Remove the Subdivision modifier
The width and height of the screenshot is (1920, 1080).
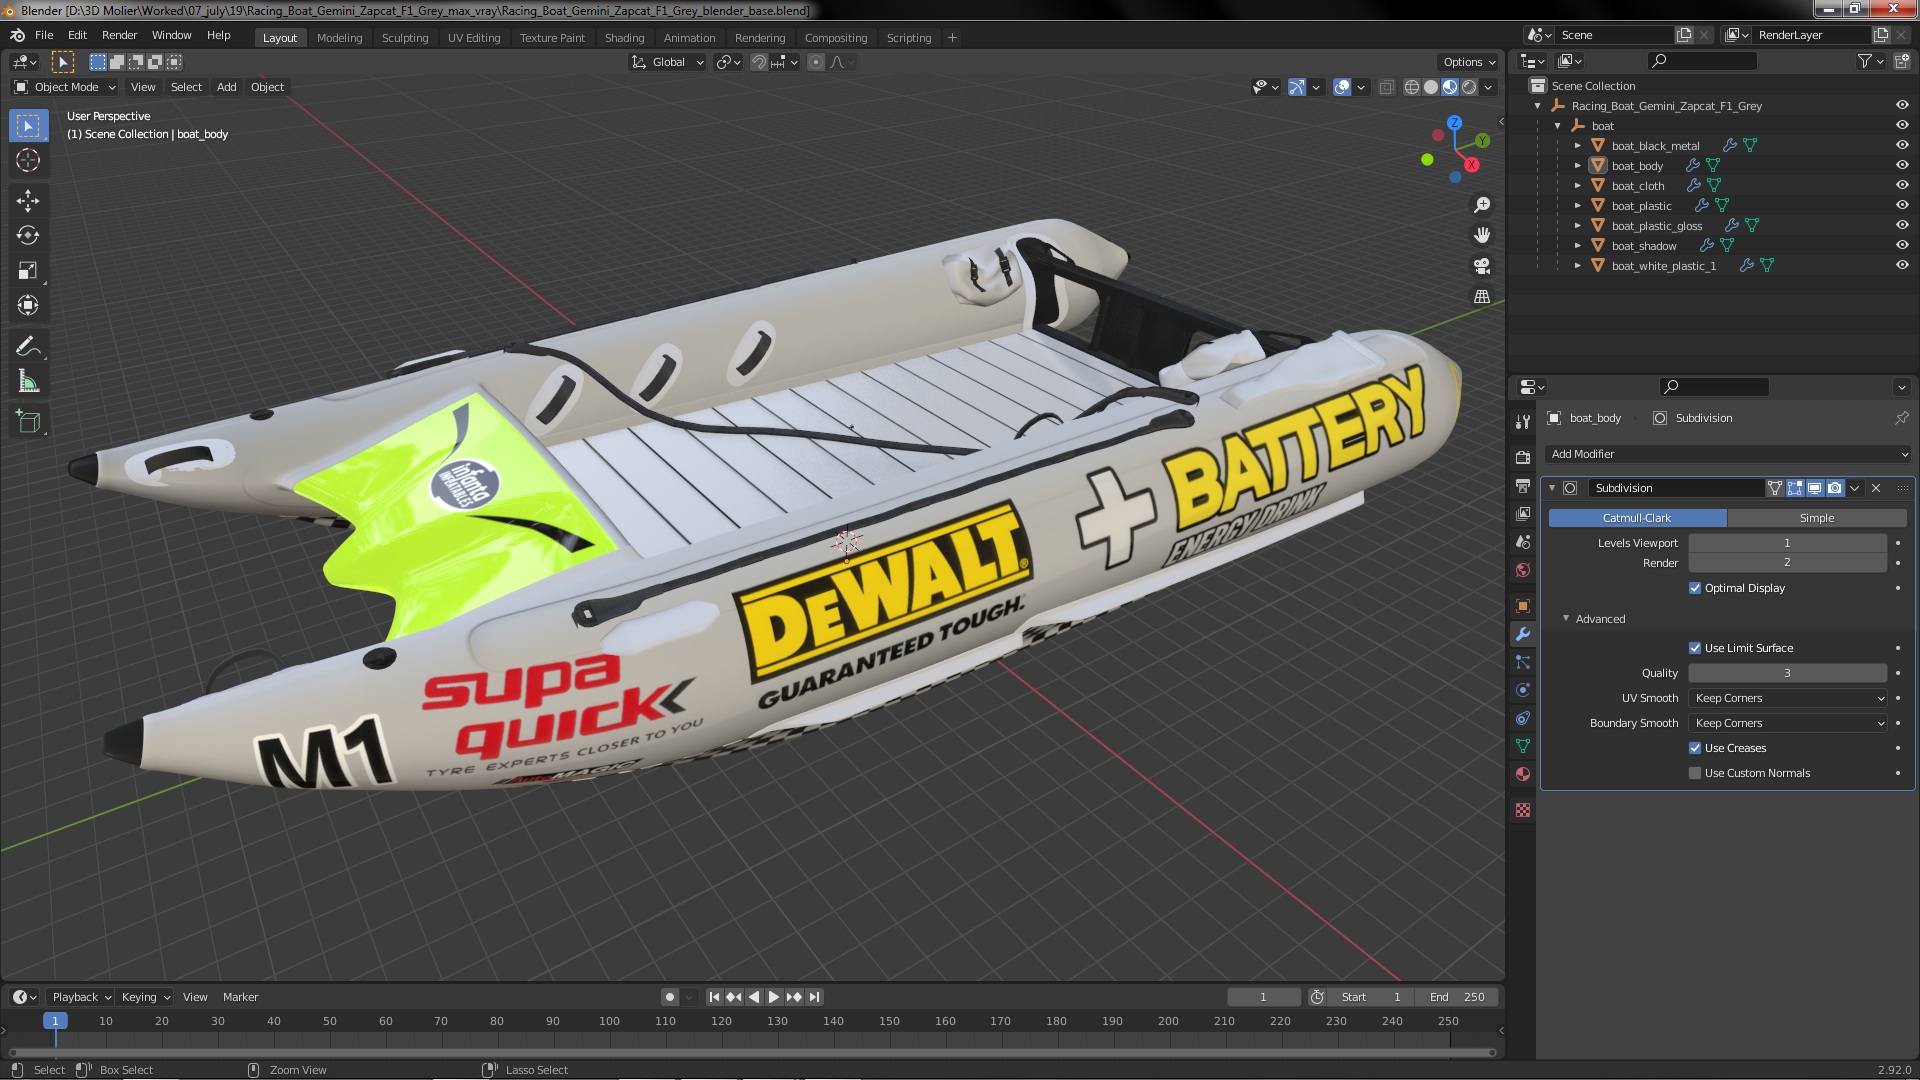[1876, 488]
